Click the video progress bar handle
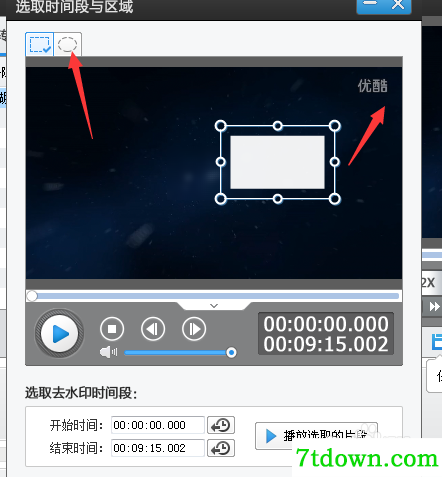The image size is (442, 477). [x=32, y=296]
